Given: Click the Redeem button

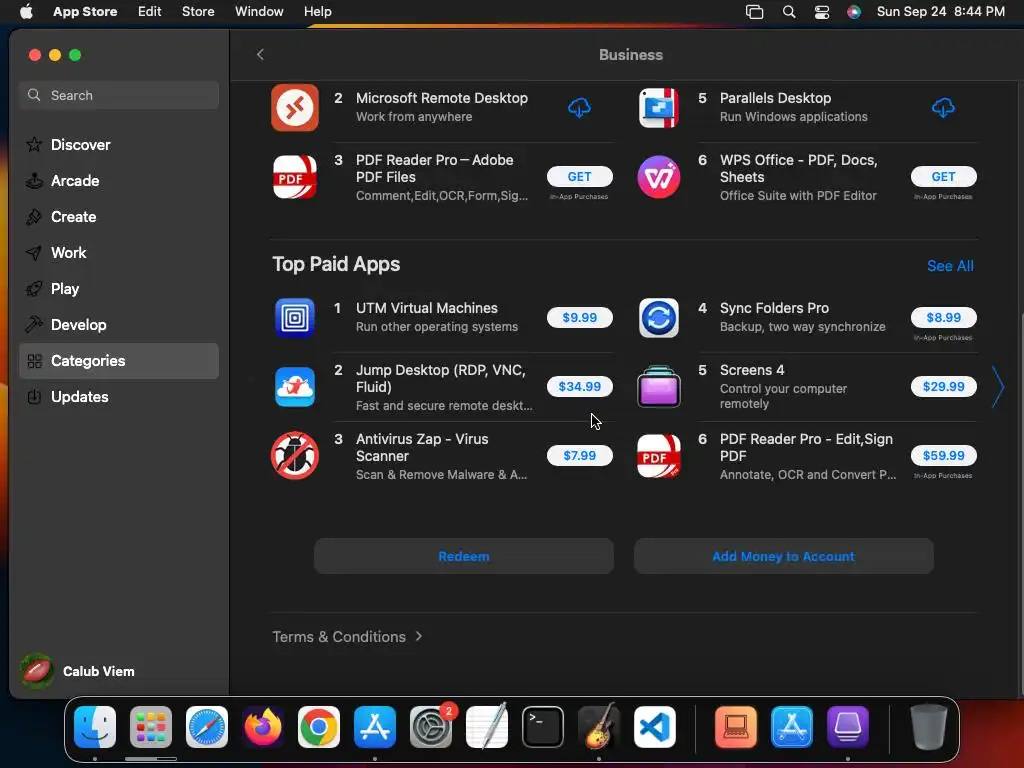Looking at the screenshot, I should point(464,556).
